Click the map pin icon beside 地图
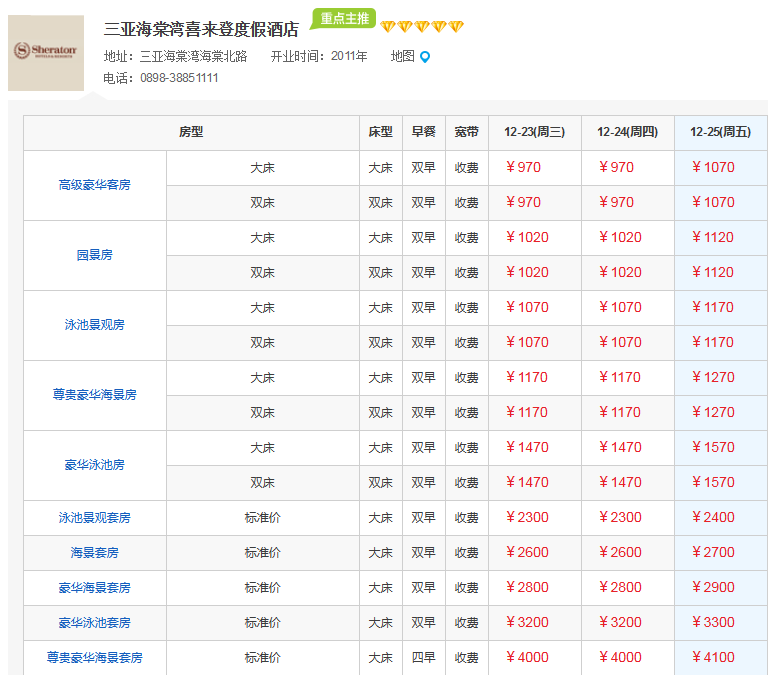Screen dimensions: 768x675 coord(425,57)
